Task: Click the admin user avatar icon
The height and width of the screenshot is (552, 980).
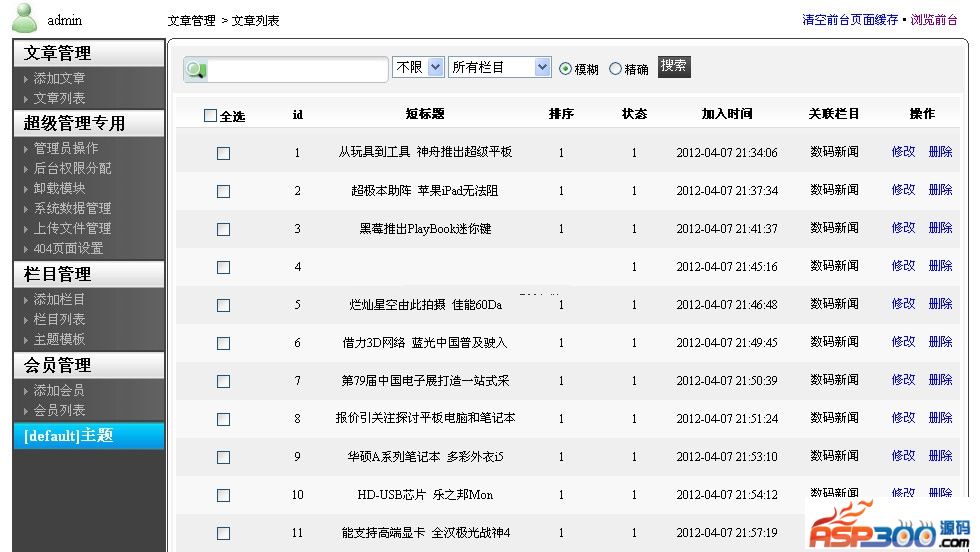Action: pos(25,18)
